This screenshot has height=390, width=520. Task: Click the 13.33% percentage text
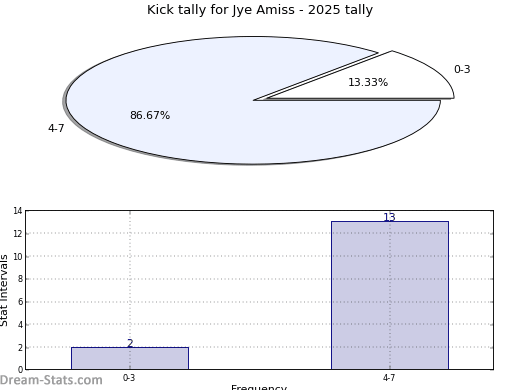tap(368, 82)
